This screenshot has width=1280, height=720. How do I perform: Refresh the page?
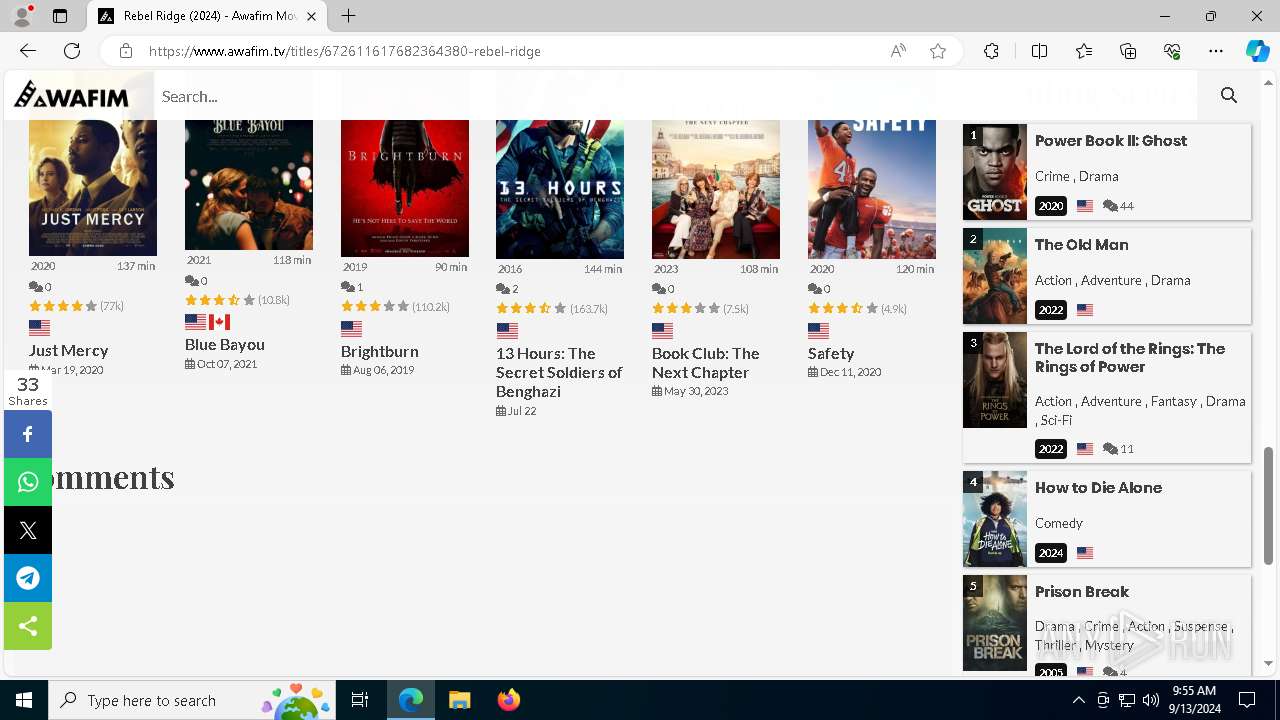[72, 51]
